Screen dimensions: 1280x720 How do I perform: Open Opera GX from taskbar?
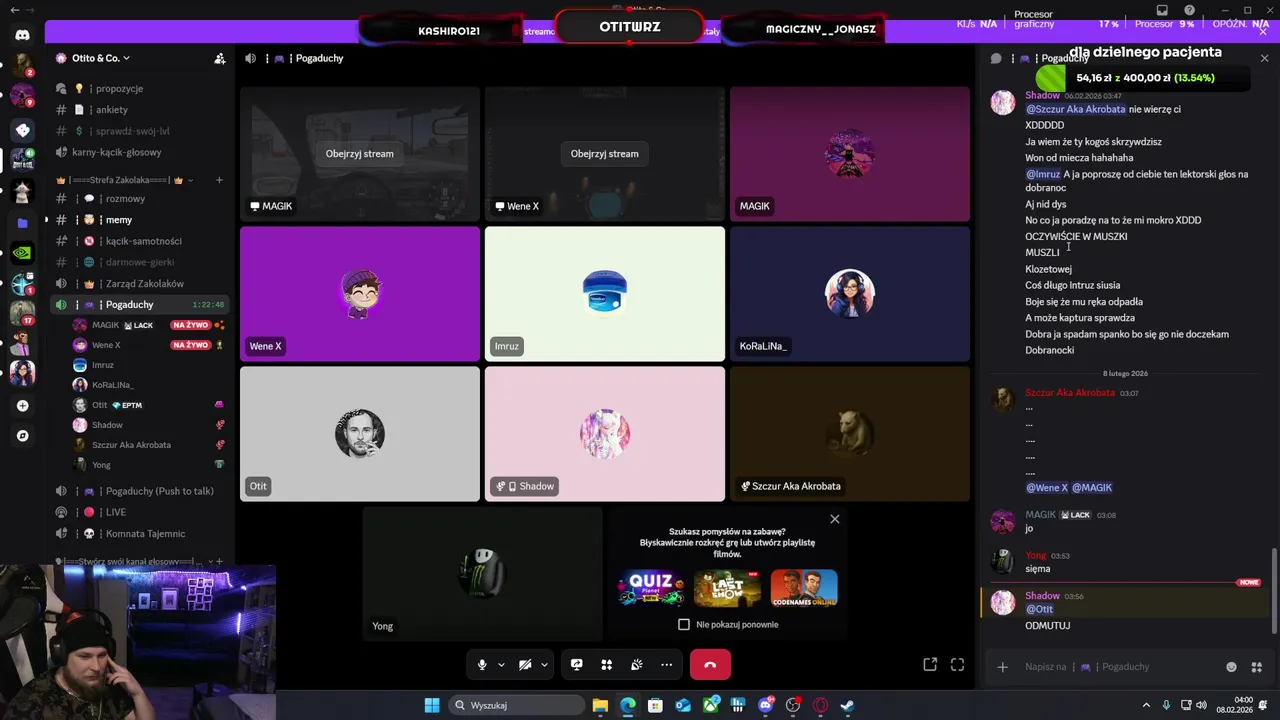[x=820, y=705]
